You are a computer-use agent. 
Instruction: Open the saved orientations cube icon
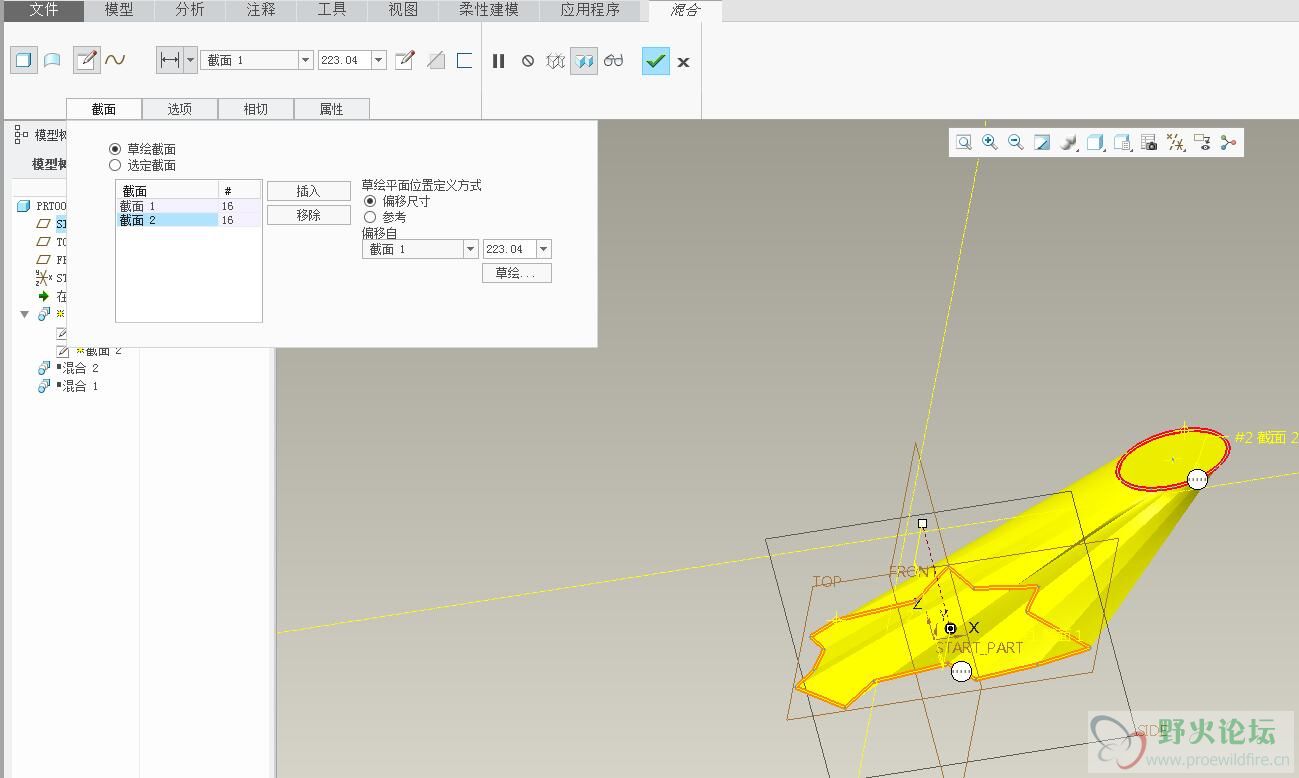[1095, 143]
